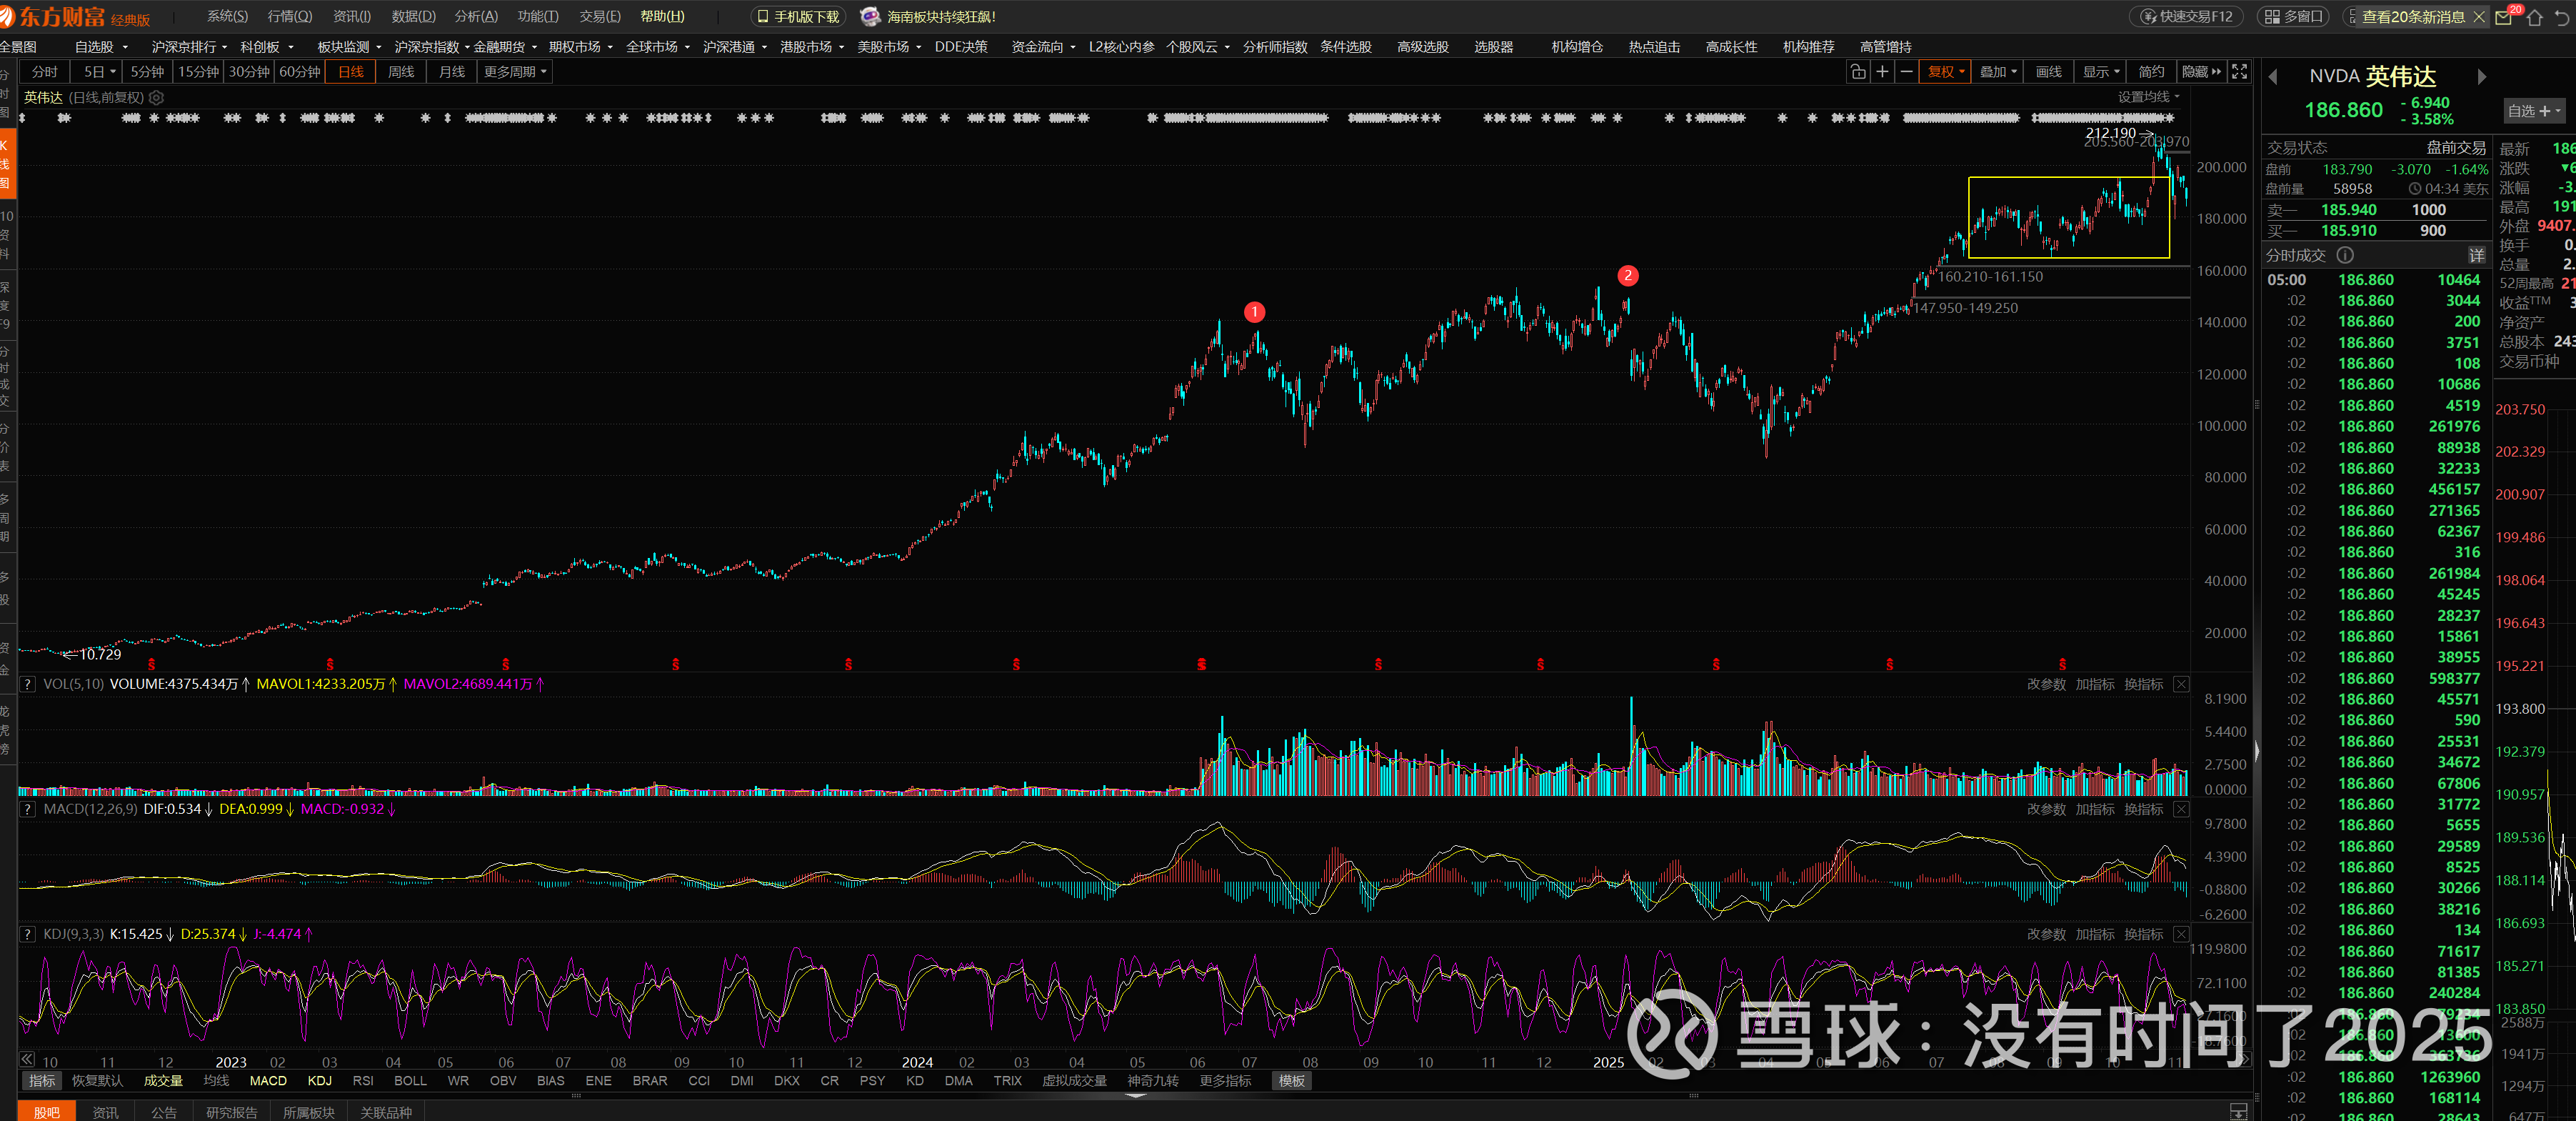This screenshot has width=2576, height=1121.
Task: Open the 分析(A) menu
Action: tap(476, 17)
